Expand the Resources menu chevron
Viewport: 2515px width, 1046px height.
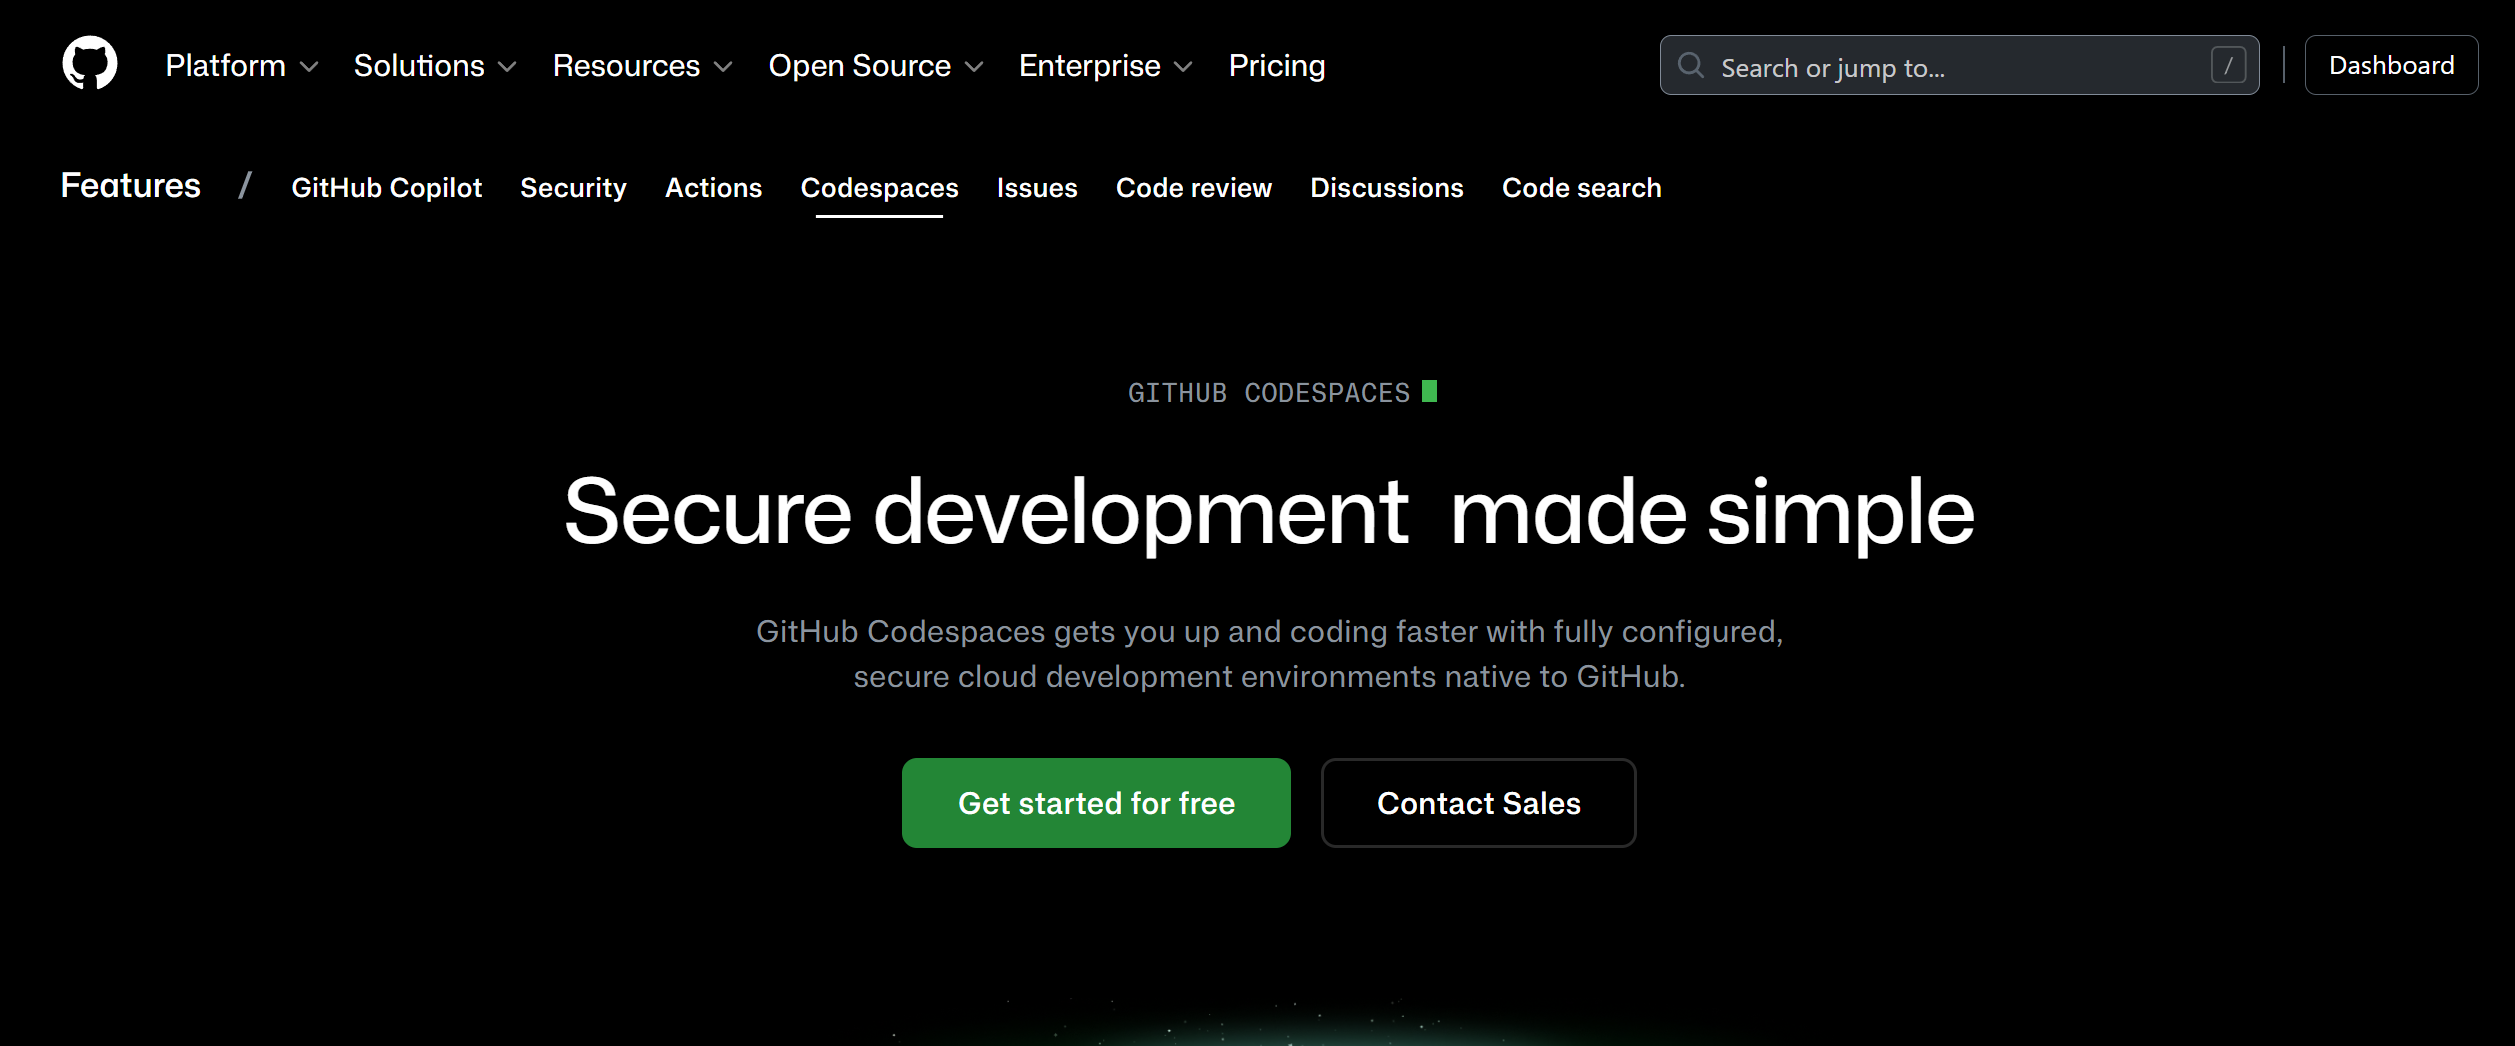723,67
